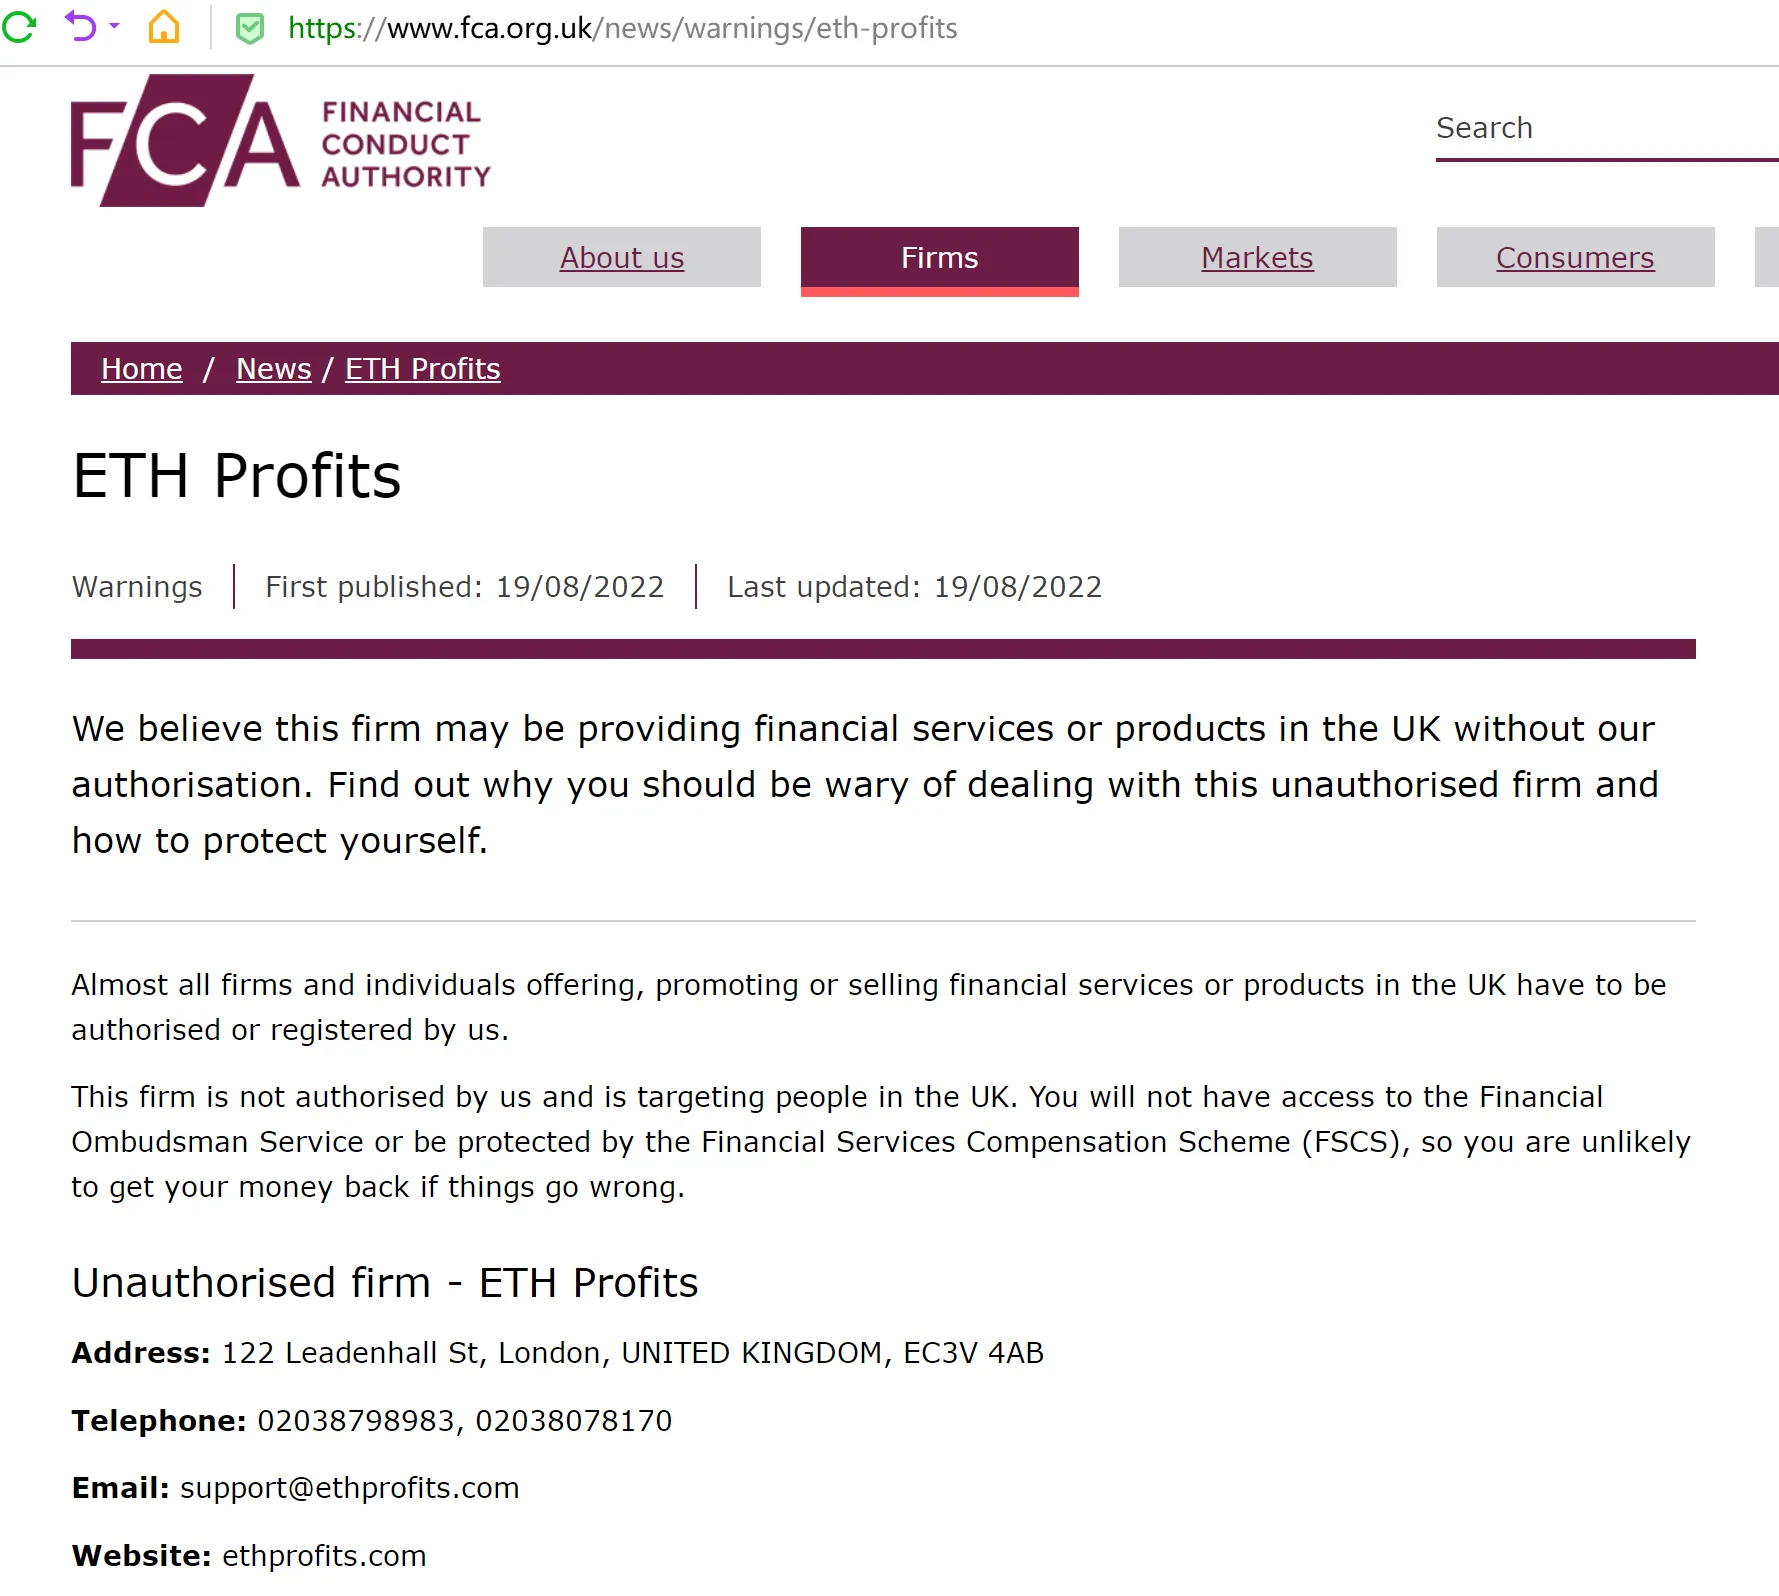Follow the News breadcrumb link
This screenshot has width=1779, height=1596.
(274, 369)
